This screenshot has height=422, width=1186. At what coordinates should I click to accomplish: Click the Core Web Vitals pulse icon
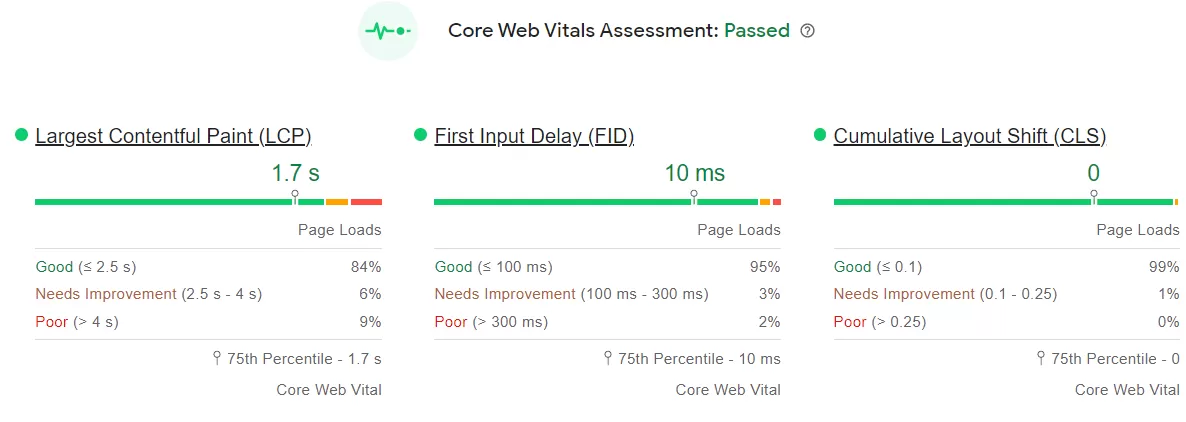[x=387, y=31]
